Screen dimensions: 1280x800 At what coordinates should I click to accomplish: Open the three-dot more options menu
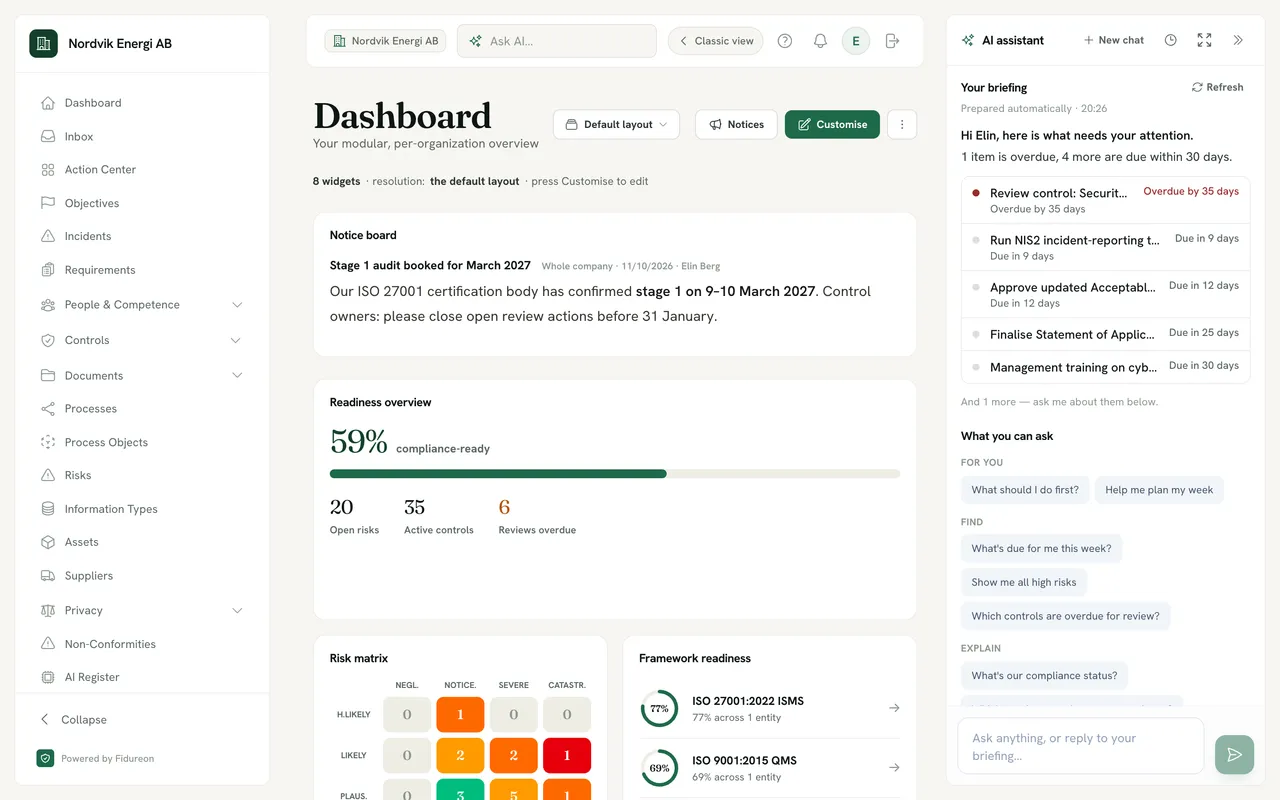click(902, 125)
